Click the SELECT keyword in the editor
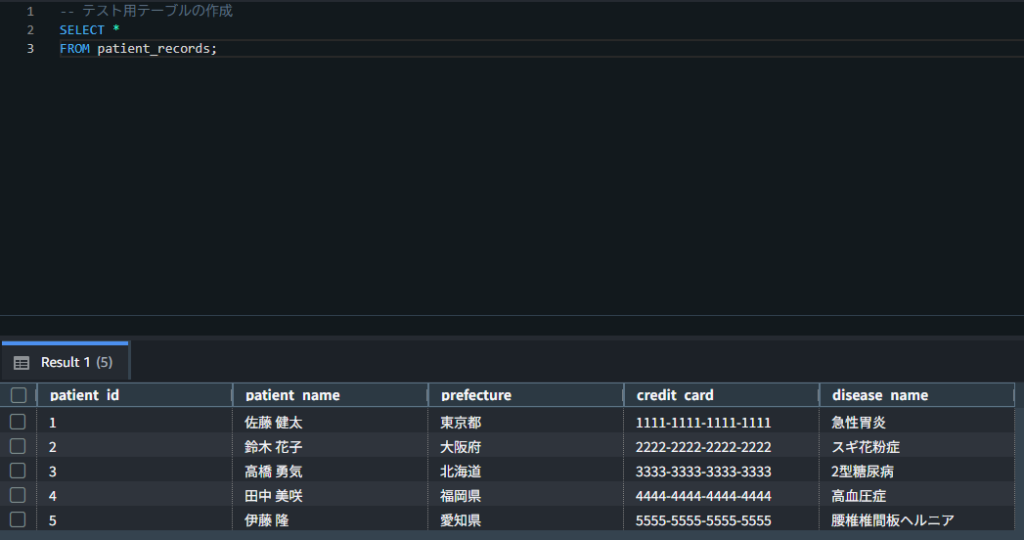The height and width of the screenshot is (540, 1024). (x=82, y=30)
